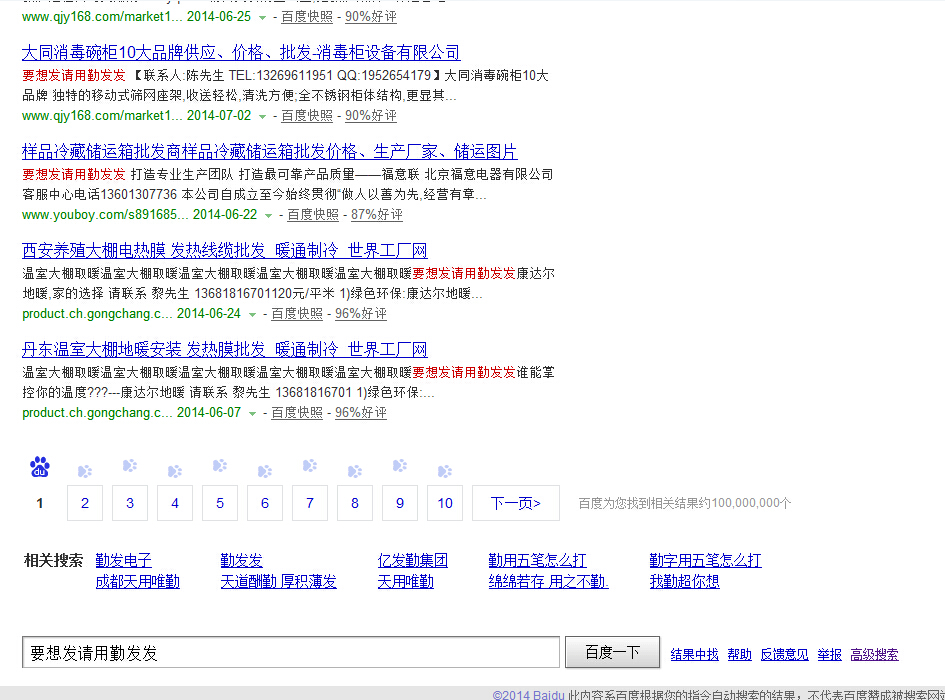This screenshot has width=945, height=700.
Task: Open the 样品冷藏储运箱批发商 result title
Action: [x=269, y=152]
